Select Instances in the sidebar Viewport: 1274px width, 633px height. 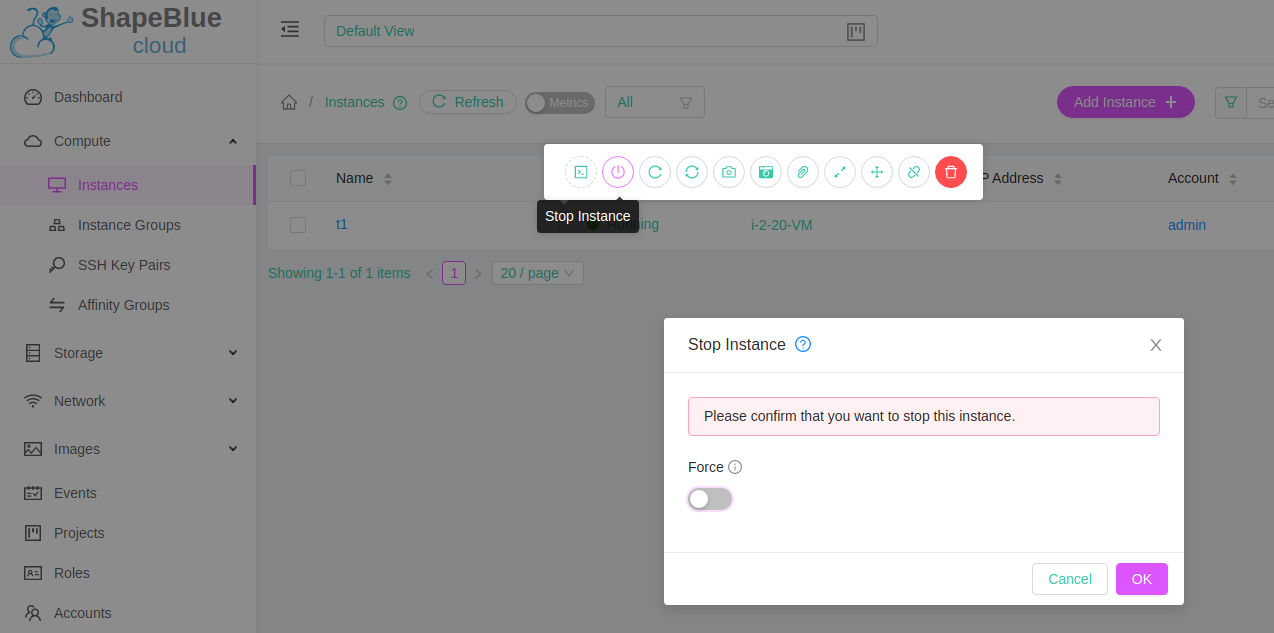point(128,185)
